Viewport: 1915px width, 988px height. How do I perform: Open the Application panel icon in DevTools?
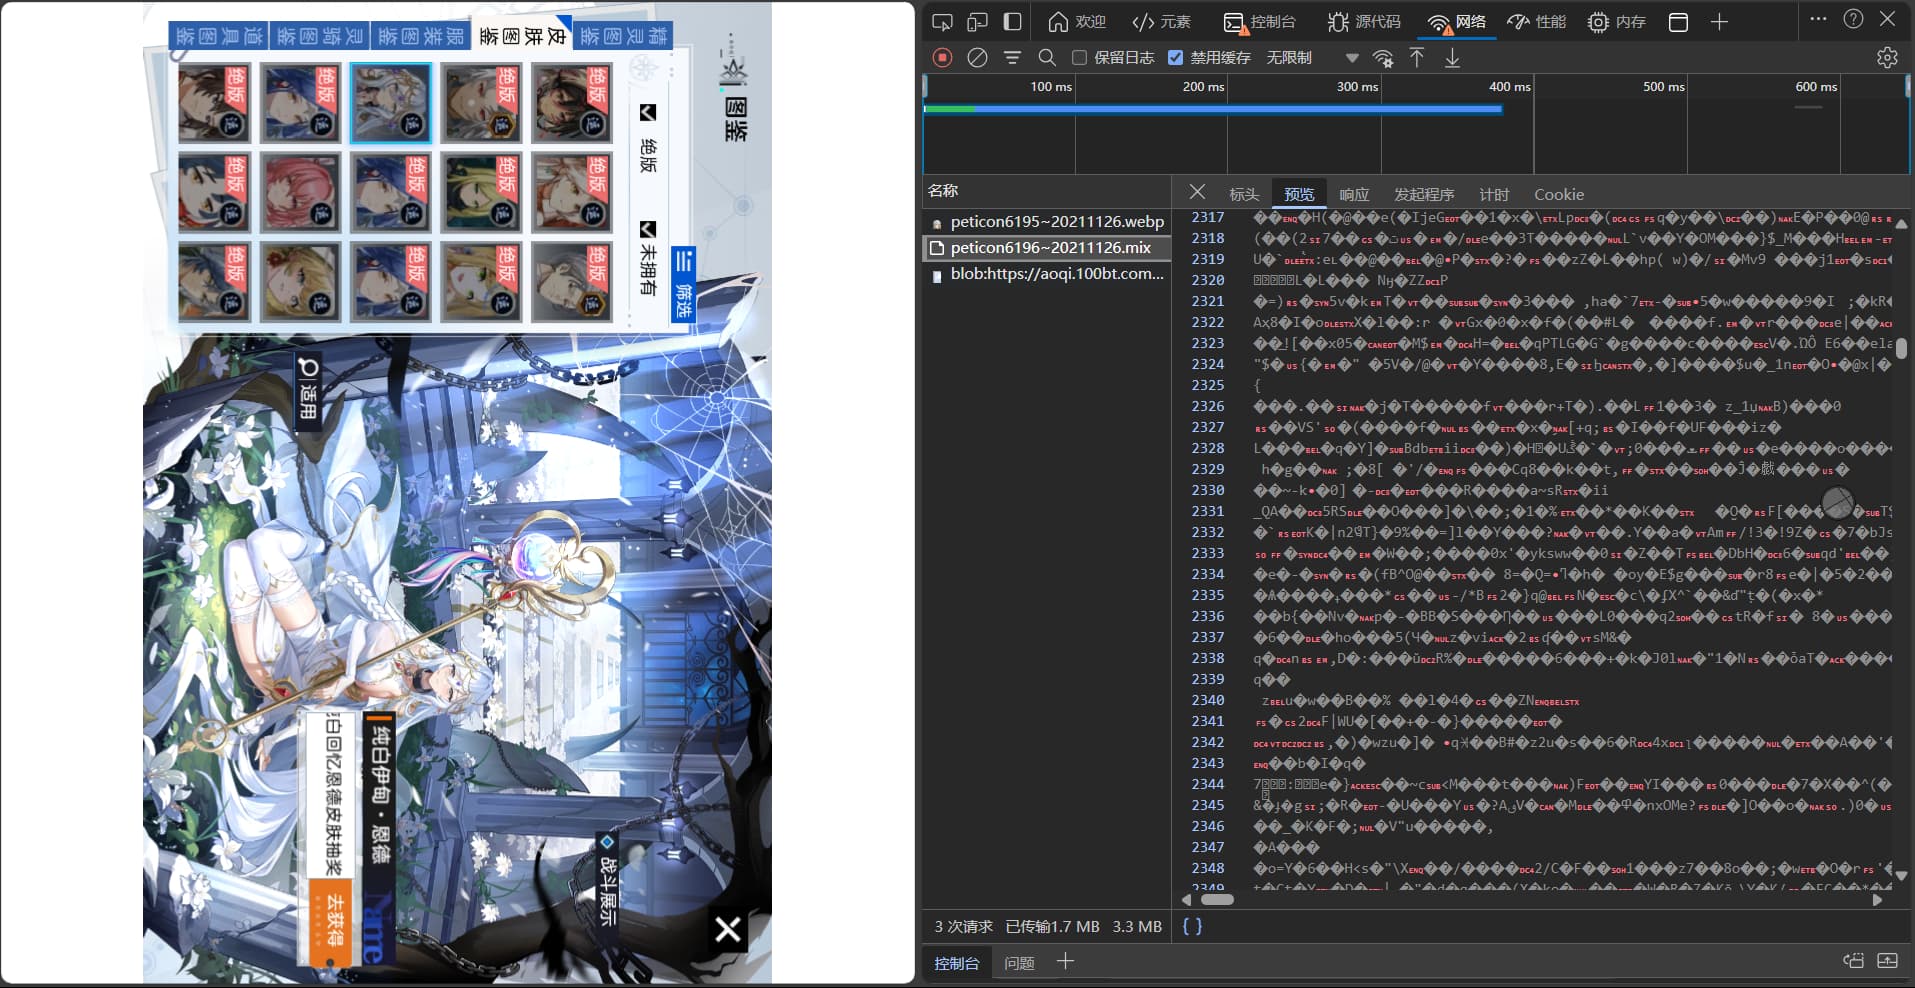click(x=1679, y=22)
